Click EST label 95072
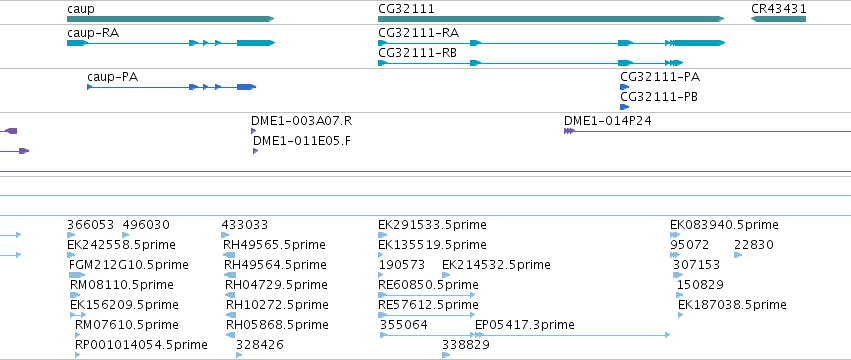Viewport: 851px width, 360px height. pyautogui.click(x=690, y=245)
